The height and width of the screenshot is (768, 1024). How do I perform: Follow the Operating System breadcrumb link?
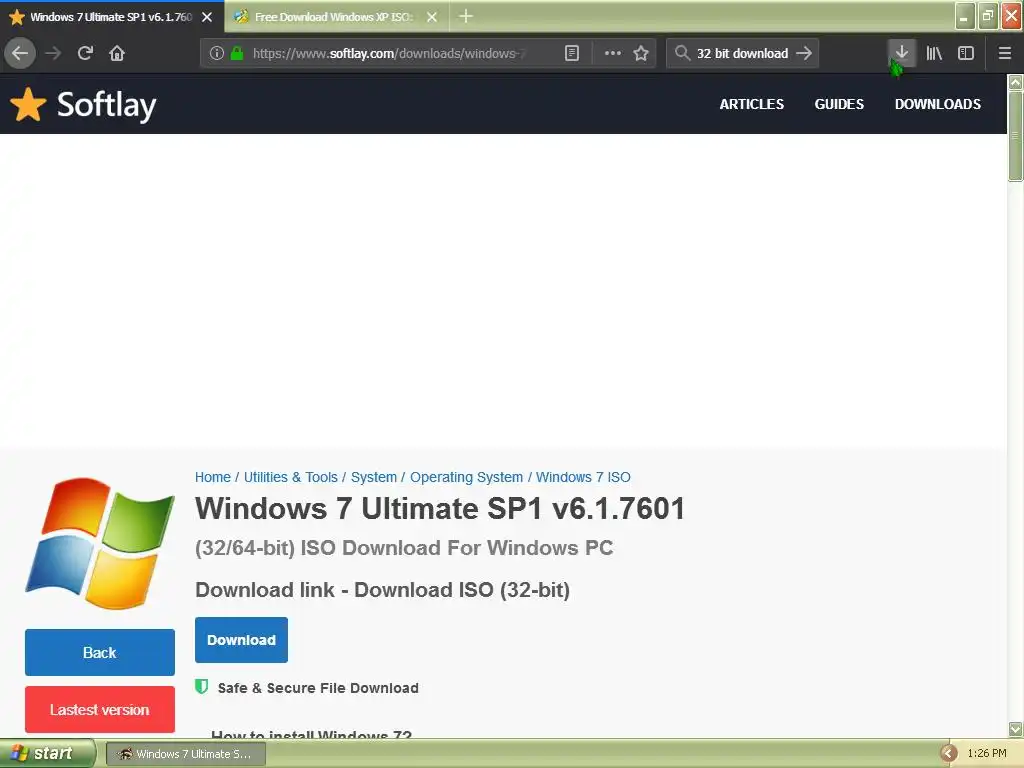click(x=466, y=477)
